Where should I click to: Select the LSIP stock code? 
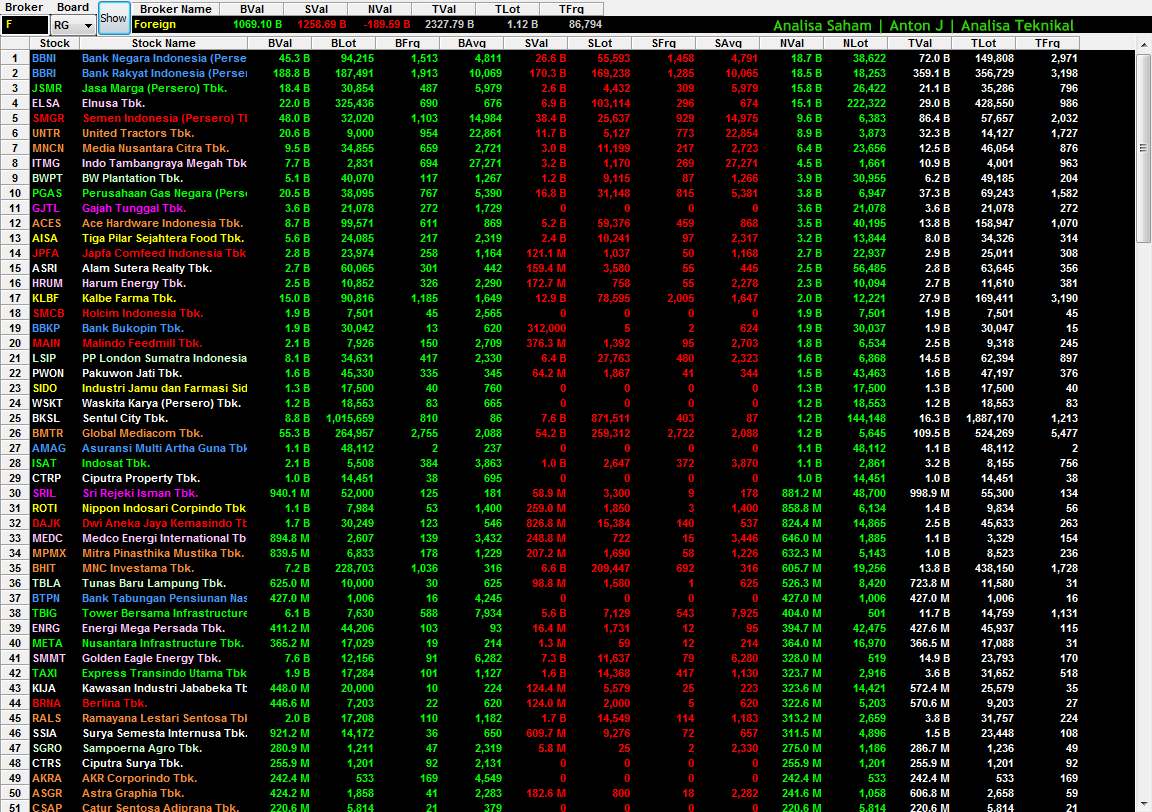[44, 358]
